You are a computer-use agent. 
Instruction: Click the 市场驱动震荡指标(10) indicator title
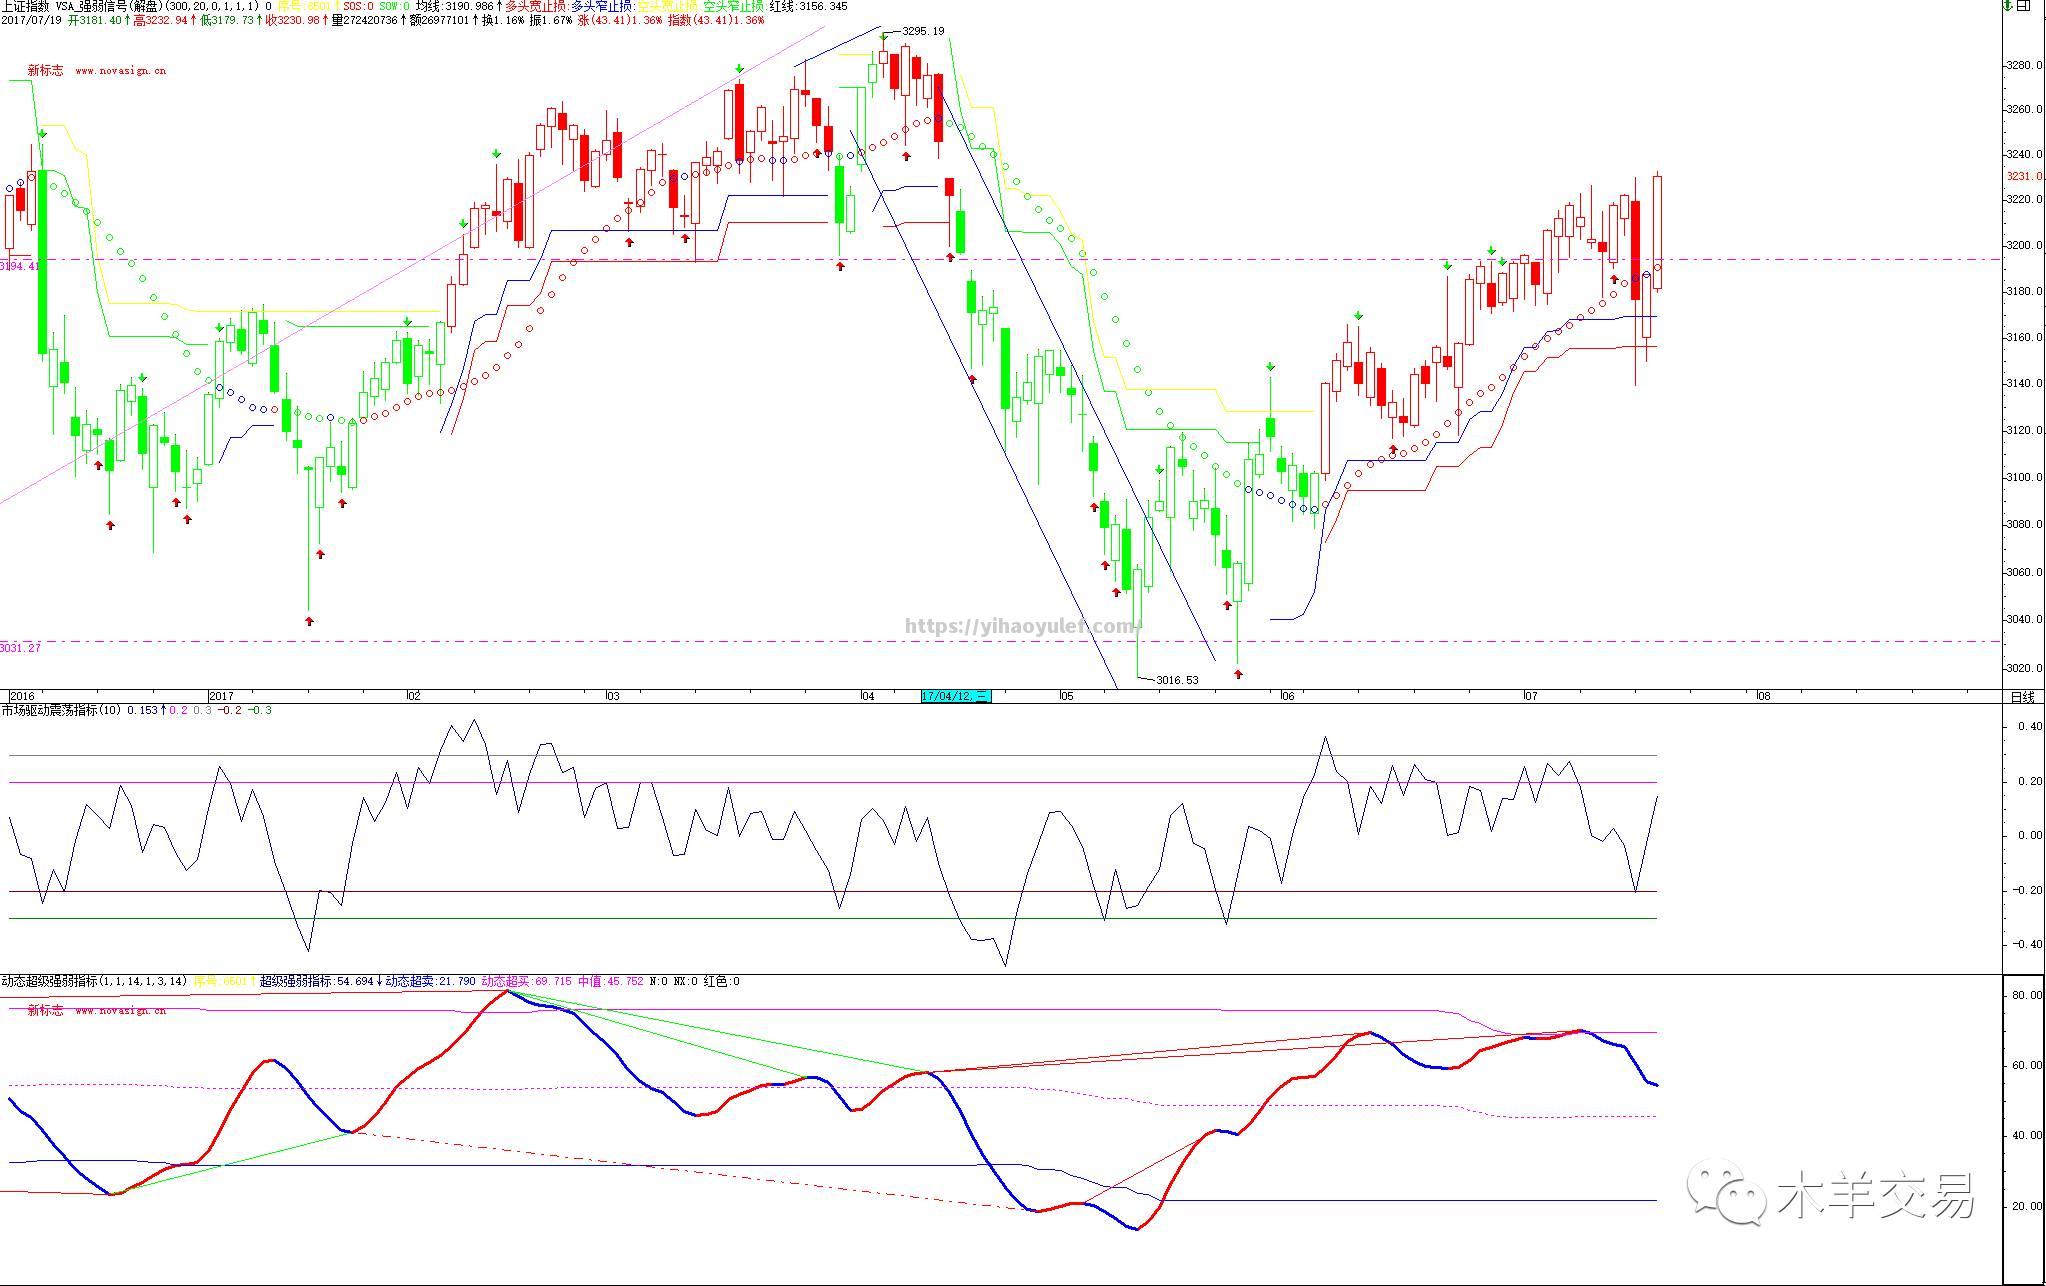(x=61, y=710)
